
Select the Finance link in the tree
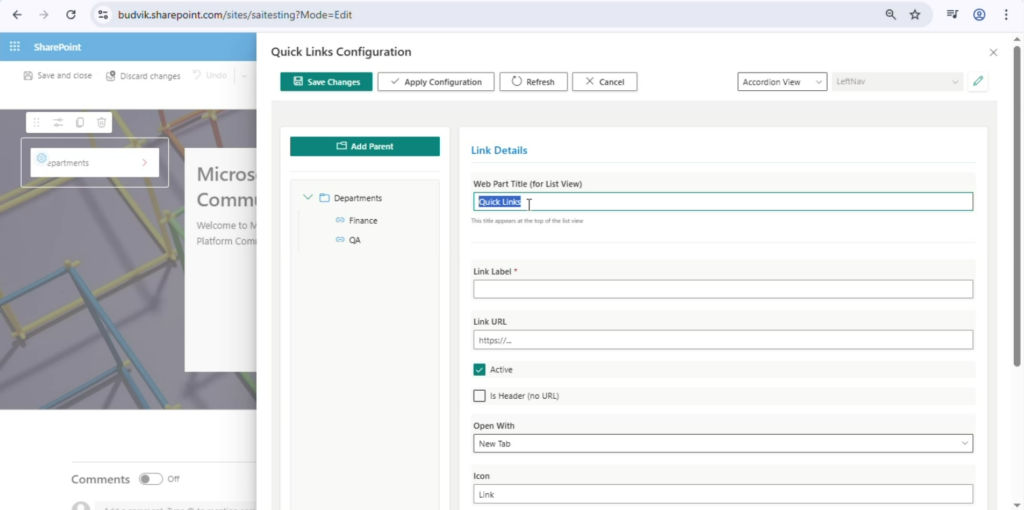click(x=363, y=220)
